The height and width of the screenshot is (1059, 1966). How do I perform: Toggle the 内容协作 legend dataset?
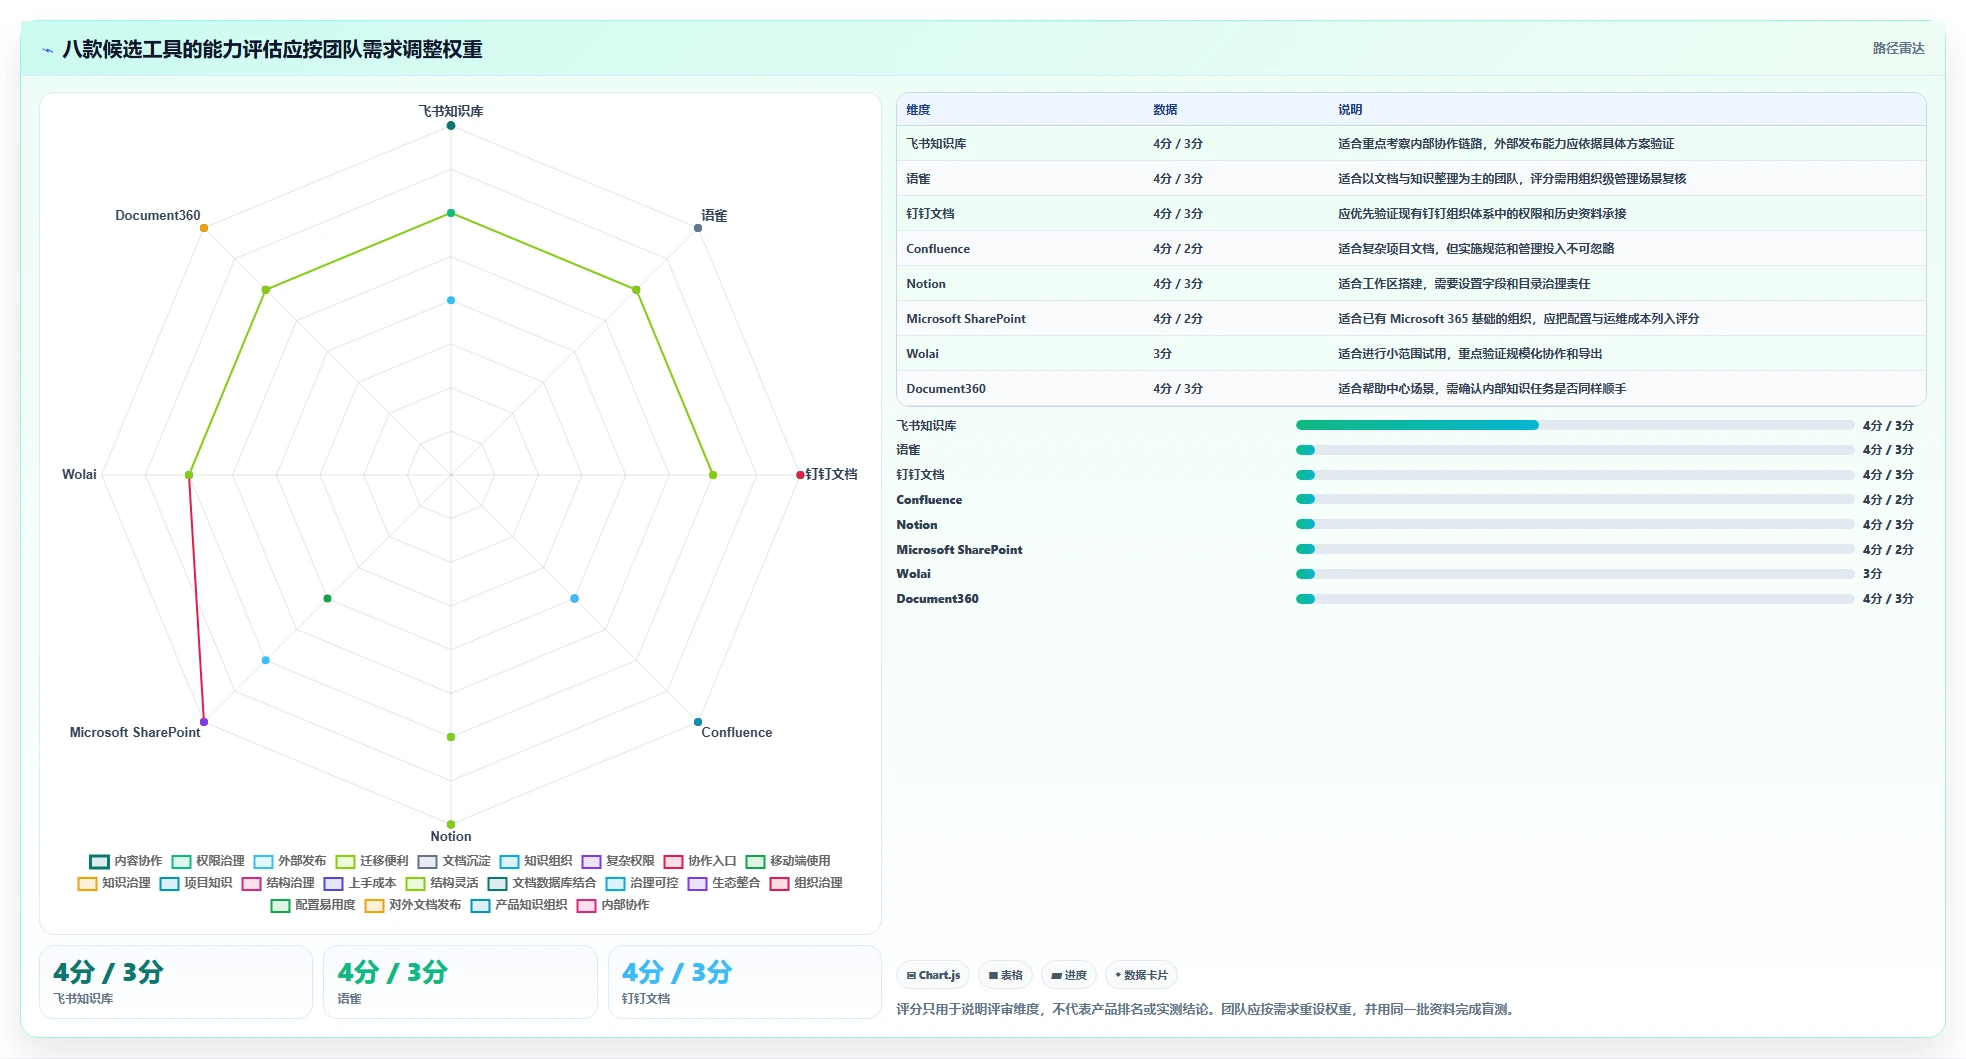(x=126, y=861)
